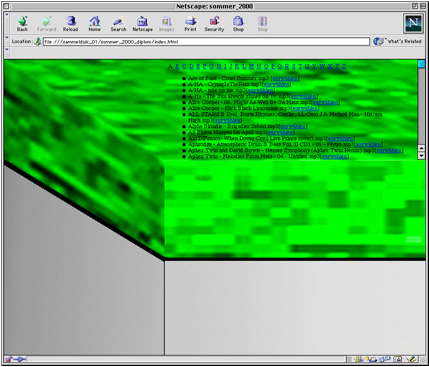Click the blue scrollbar thumb
This screenshot has height=367, width=429.
click(x=421, y=64)
